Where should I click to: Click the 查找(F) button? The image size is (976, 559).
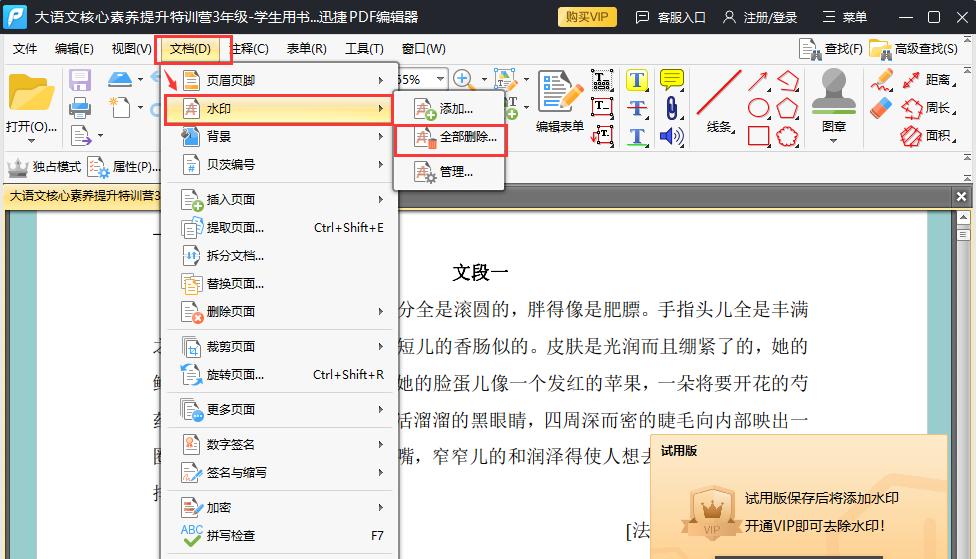click(x=831, y=49)
